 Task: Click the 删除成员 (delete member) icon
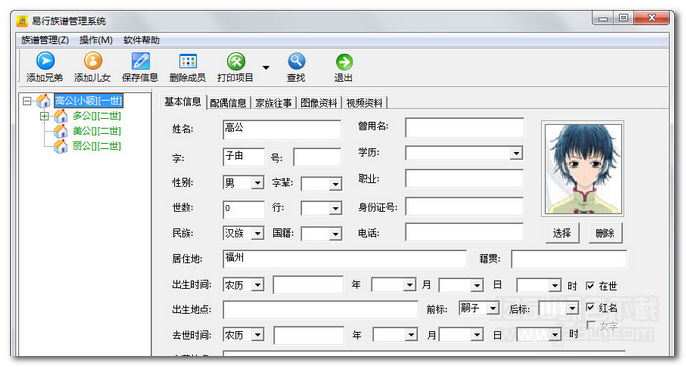pos(188,61)
